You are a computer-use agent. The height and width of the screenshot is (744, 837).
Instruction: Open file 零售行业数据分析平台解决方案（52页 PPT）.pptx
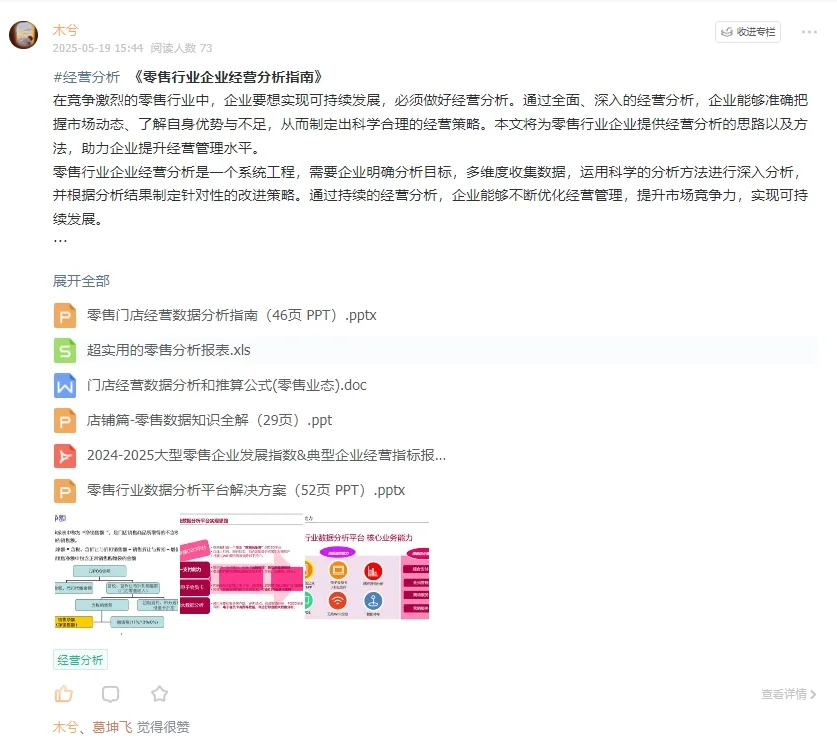click(x=246, y=490)
